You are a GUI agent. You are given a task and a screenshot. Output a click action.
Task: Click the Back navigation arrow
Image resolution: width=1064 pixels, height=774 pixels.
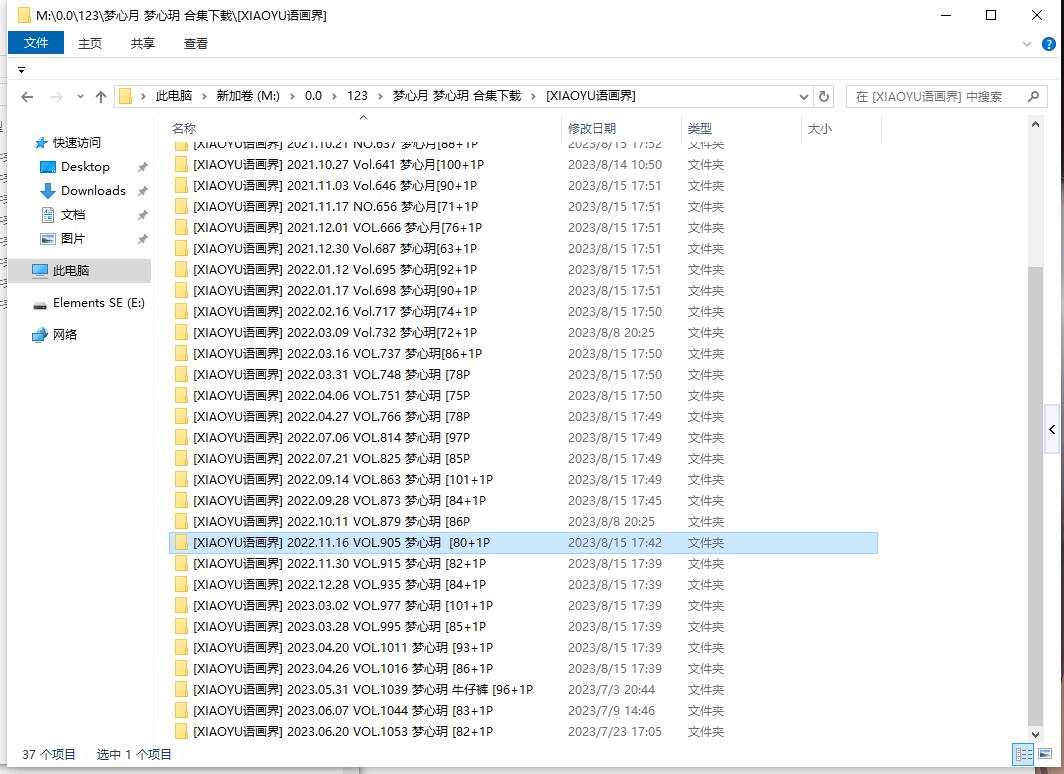tap(27, 97)
